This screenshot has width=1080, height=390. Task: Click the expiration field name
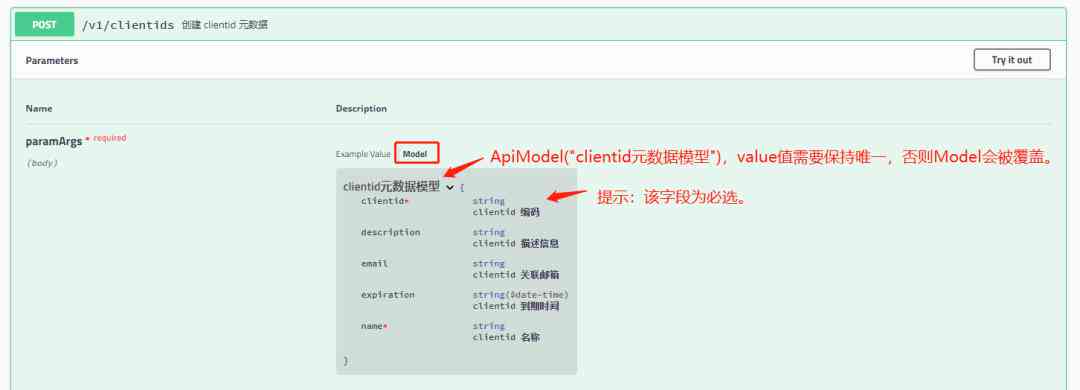coord(388,294)
